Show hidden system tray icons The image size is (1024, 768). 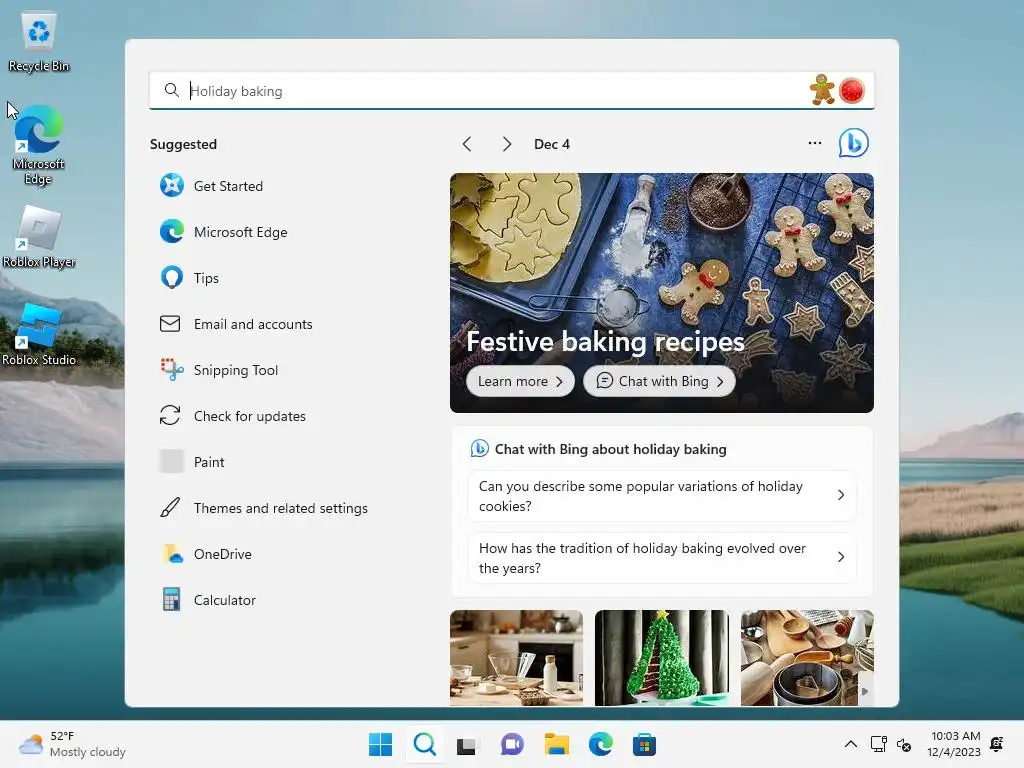850,744
